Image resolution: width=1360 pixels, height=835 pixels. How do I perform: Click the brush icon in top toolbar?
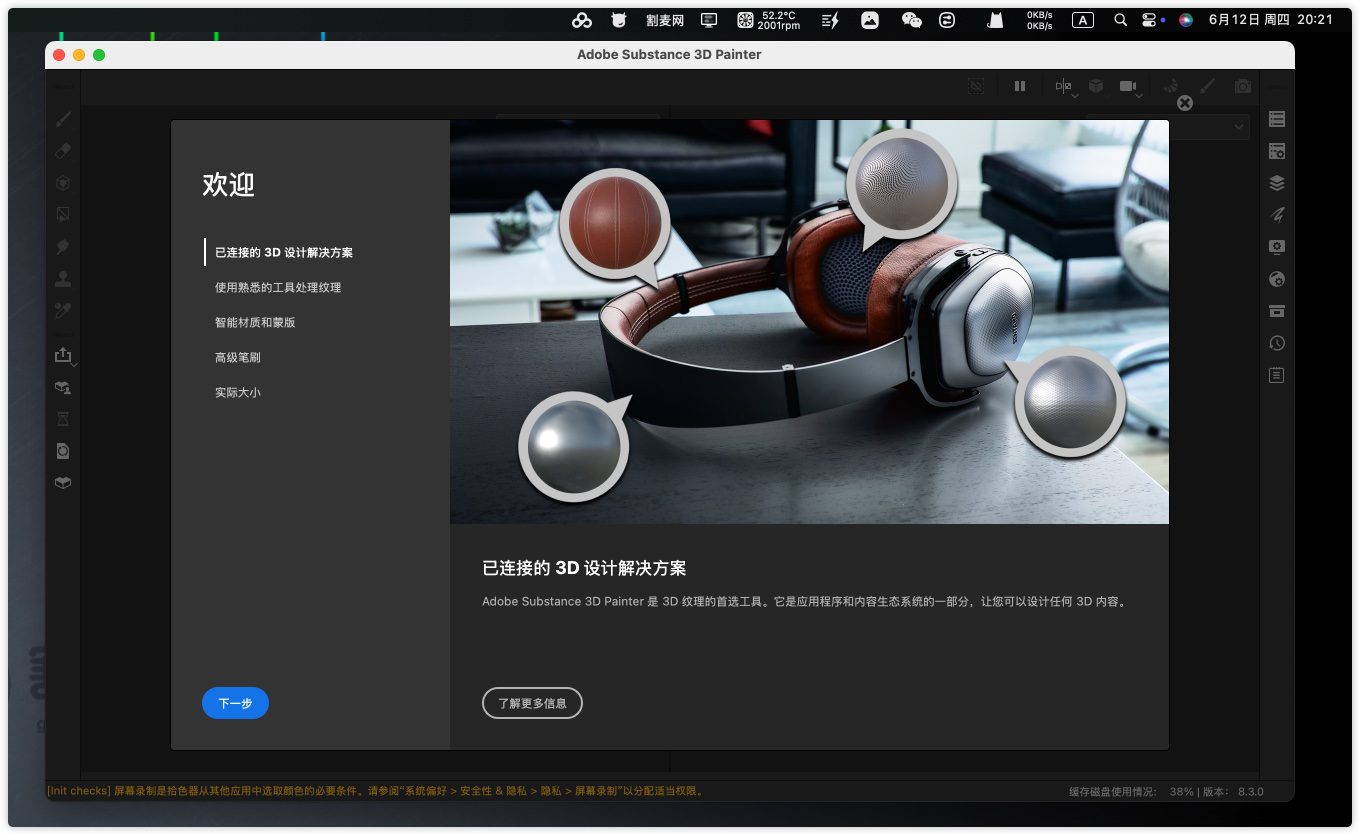pyautogui.click(x=1207, y=87)
